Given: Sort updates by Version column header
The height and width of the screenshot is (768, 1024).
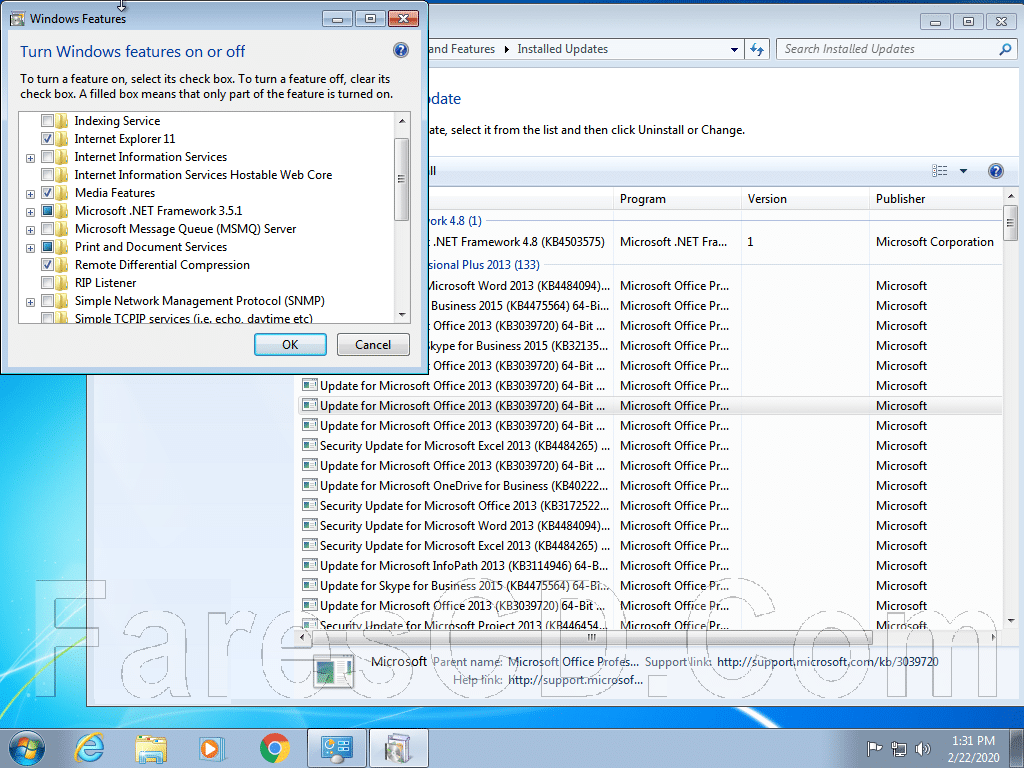Looking at the screenshot, I should tap(805, 199).
